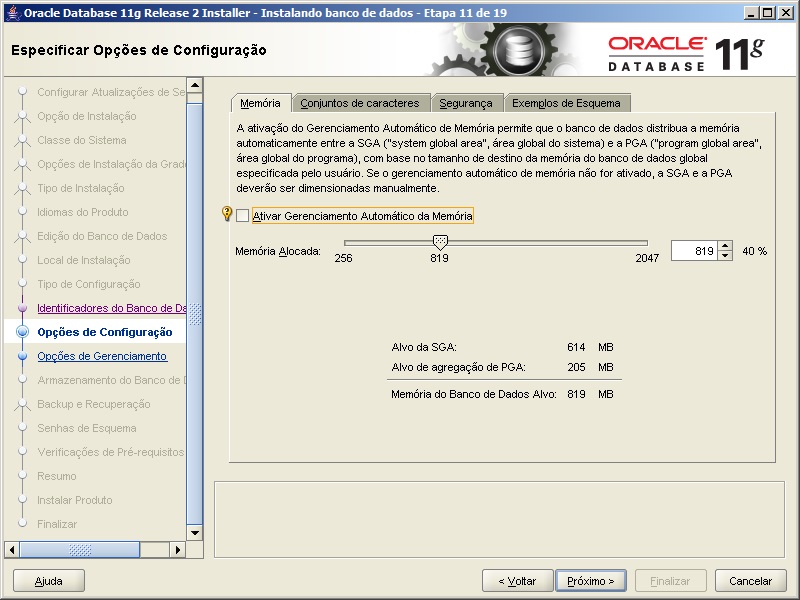Click the 'Instalar Produto' step text
Screen dimensions: 800x600
coord(75,500)
